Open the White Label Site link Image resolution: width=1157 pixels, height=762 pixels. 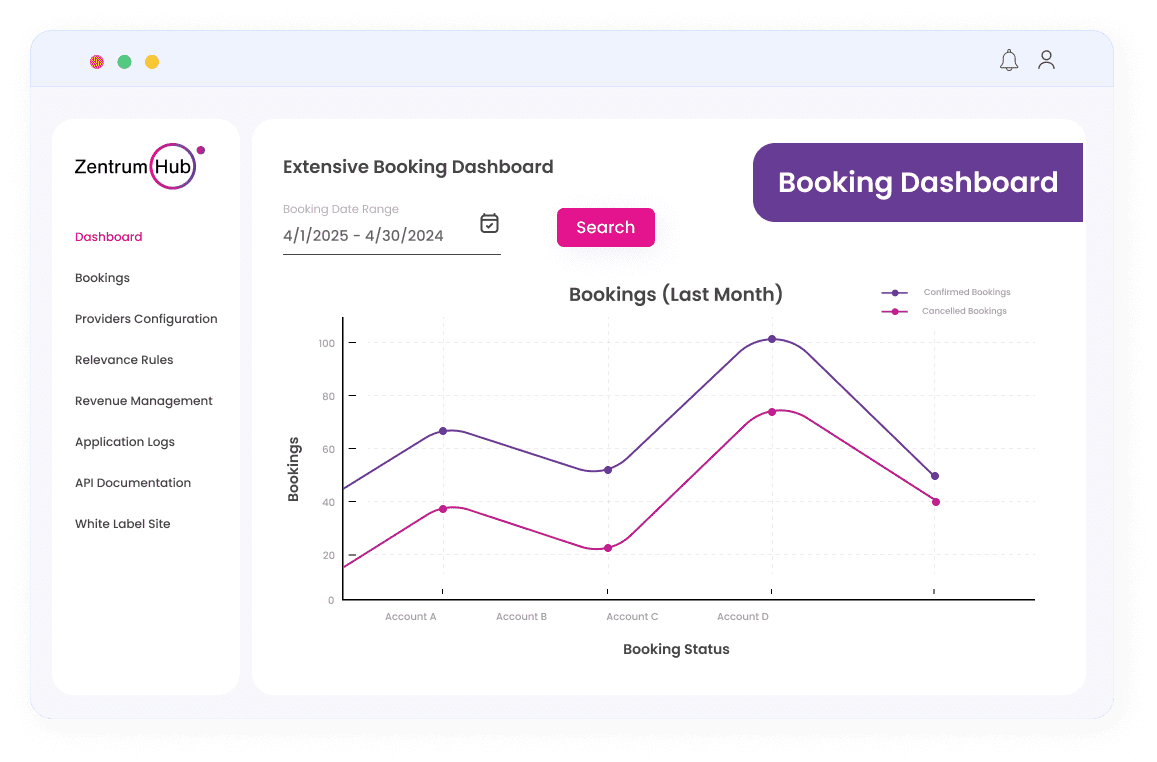pos(122,523)
